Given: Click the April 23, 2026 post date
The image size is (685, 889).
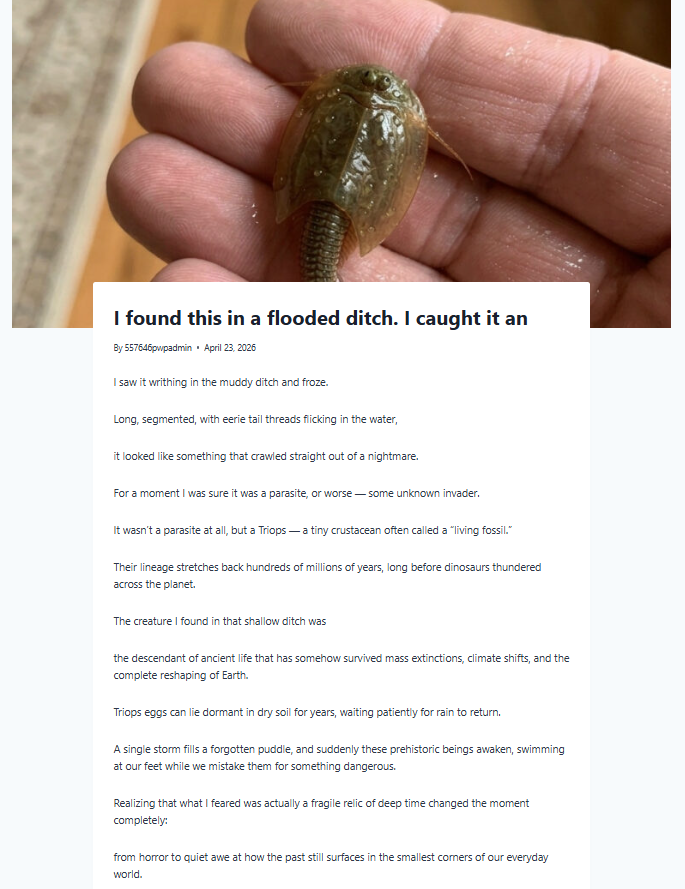Looking at the screenshot, I should point(230,348).
